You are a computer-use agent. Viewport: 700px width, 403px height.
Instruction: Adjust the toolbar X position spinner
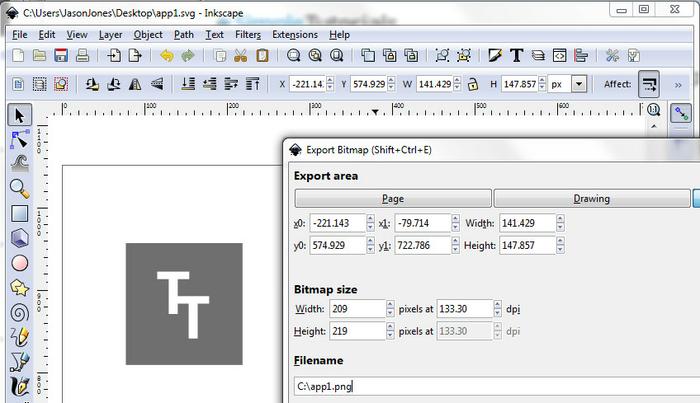[330, 84]
